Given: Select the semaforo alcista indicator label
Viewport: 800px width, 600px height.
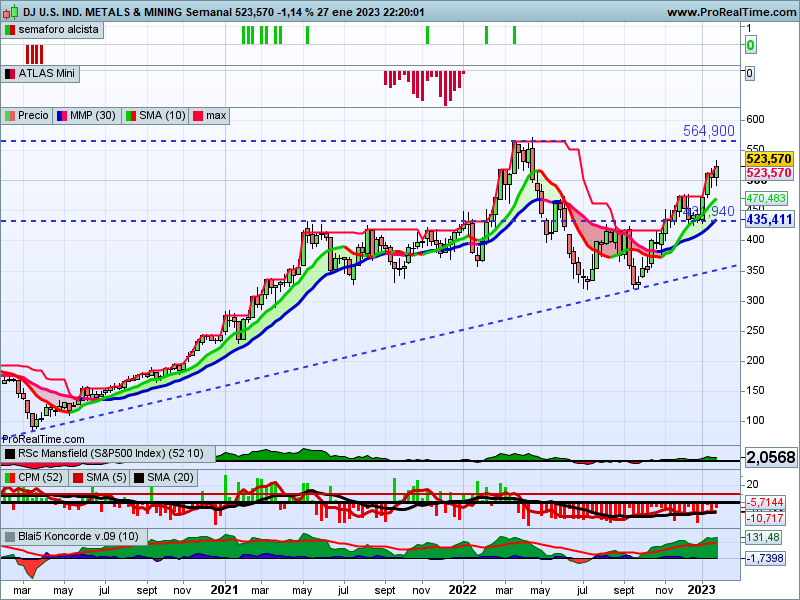Looking at the screenshot, I should 58,30.
